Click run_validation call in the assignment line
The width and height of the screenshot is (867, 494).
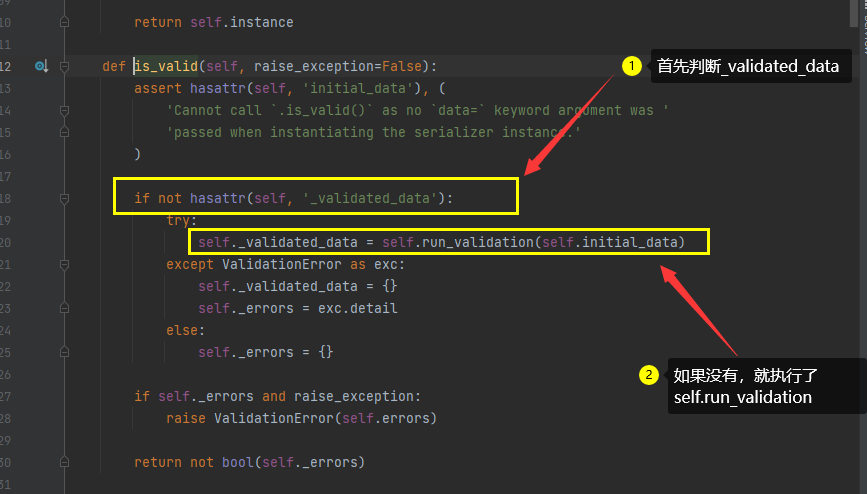coord(478,242)
